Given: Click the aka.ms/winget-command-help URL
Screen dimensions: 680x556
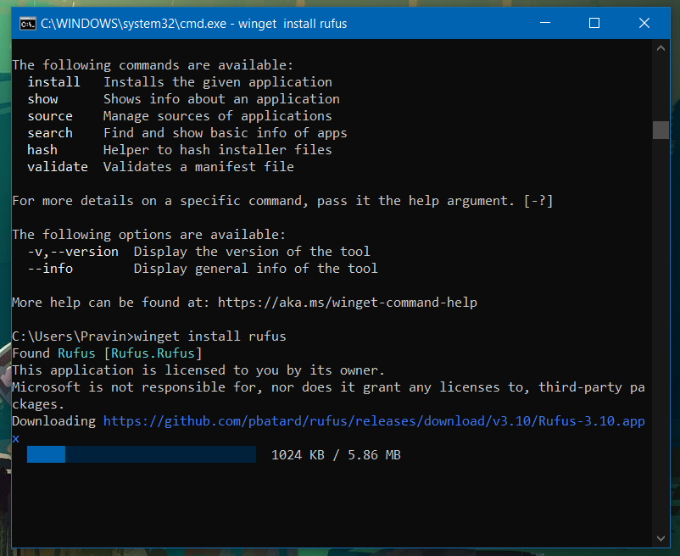Looking at the screenshot, I should (347, 302).
